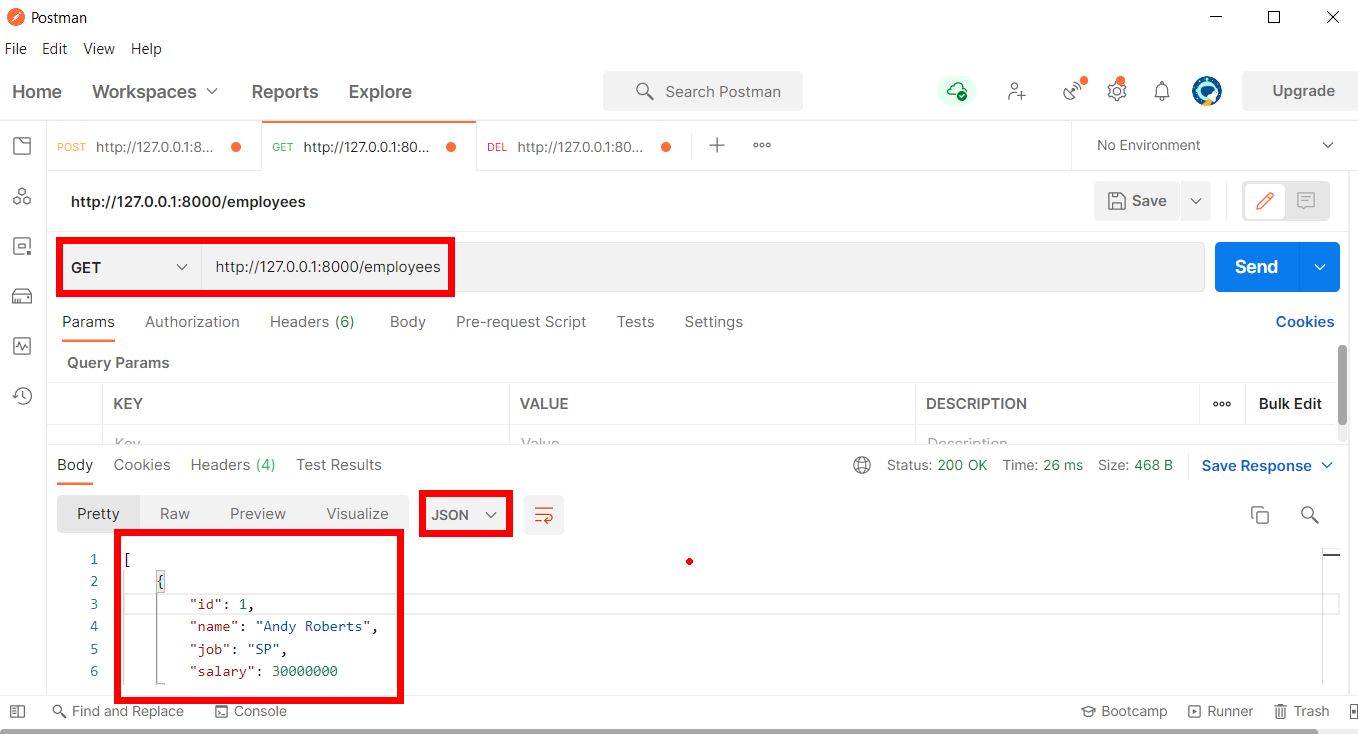Switch to the Authorization tab
Screen dimensions: 1358x734
(x=192, y=322)
